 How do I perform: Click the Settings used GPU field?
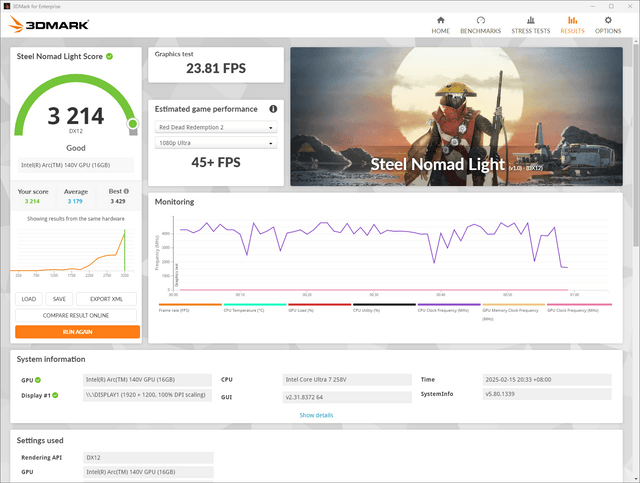[x=148, y=472]
